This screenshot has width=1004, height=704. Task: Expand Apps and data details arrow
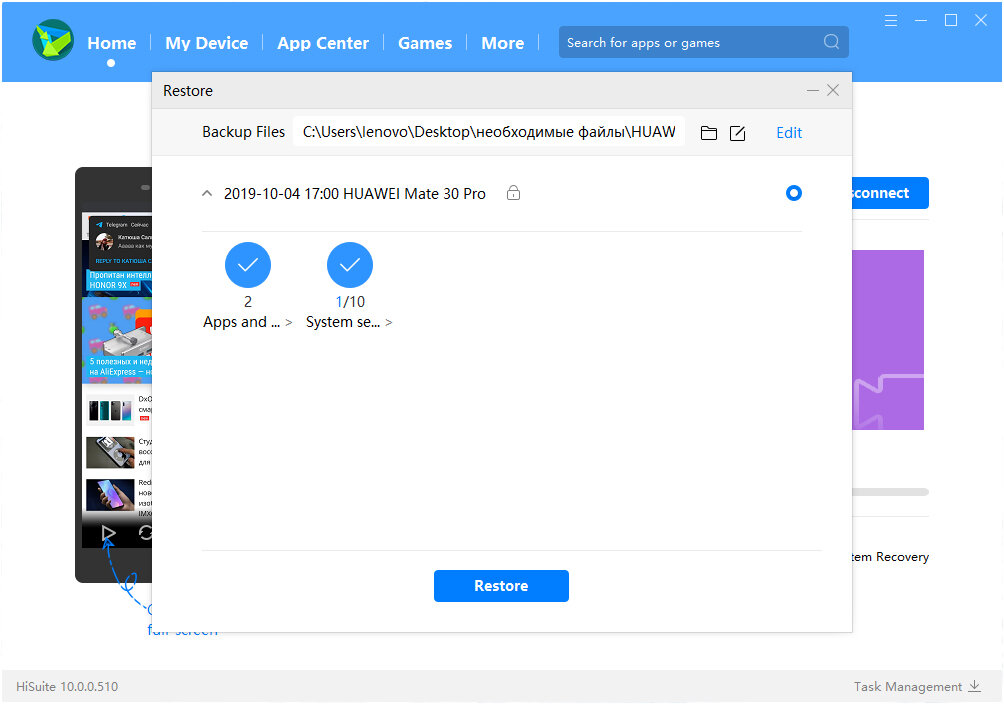click(289, 323)
